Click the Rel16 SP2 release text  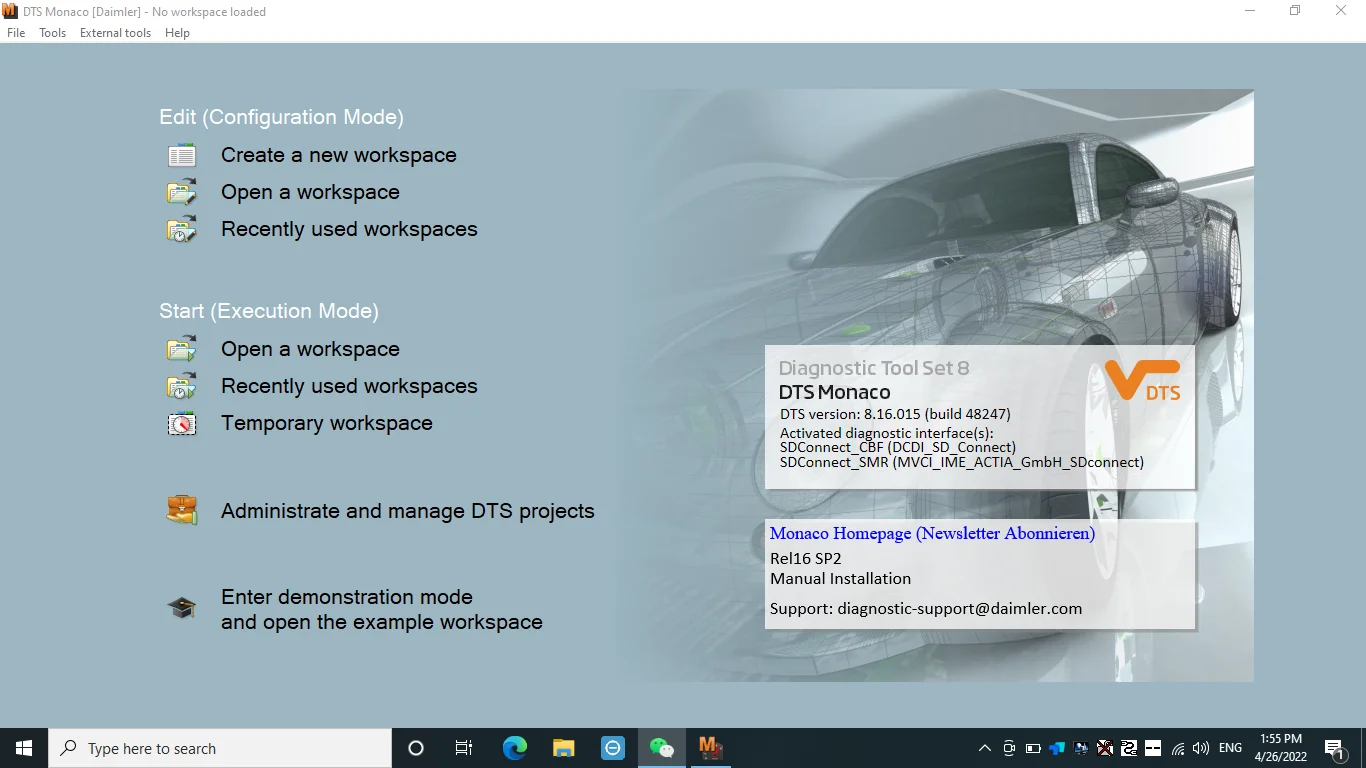[806, 558]
